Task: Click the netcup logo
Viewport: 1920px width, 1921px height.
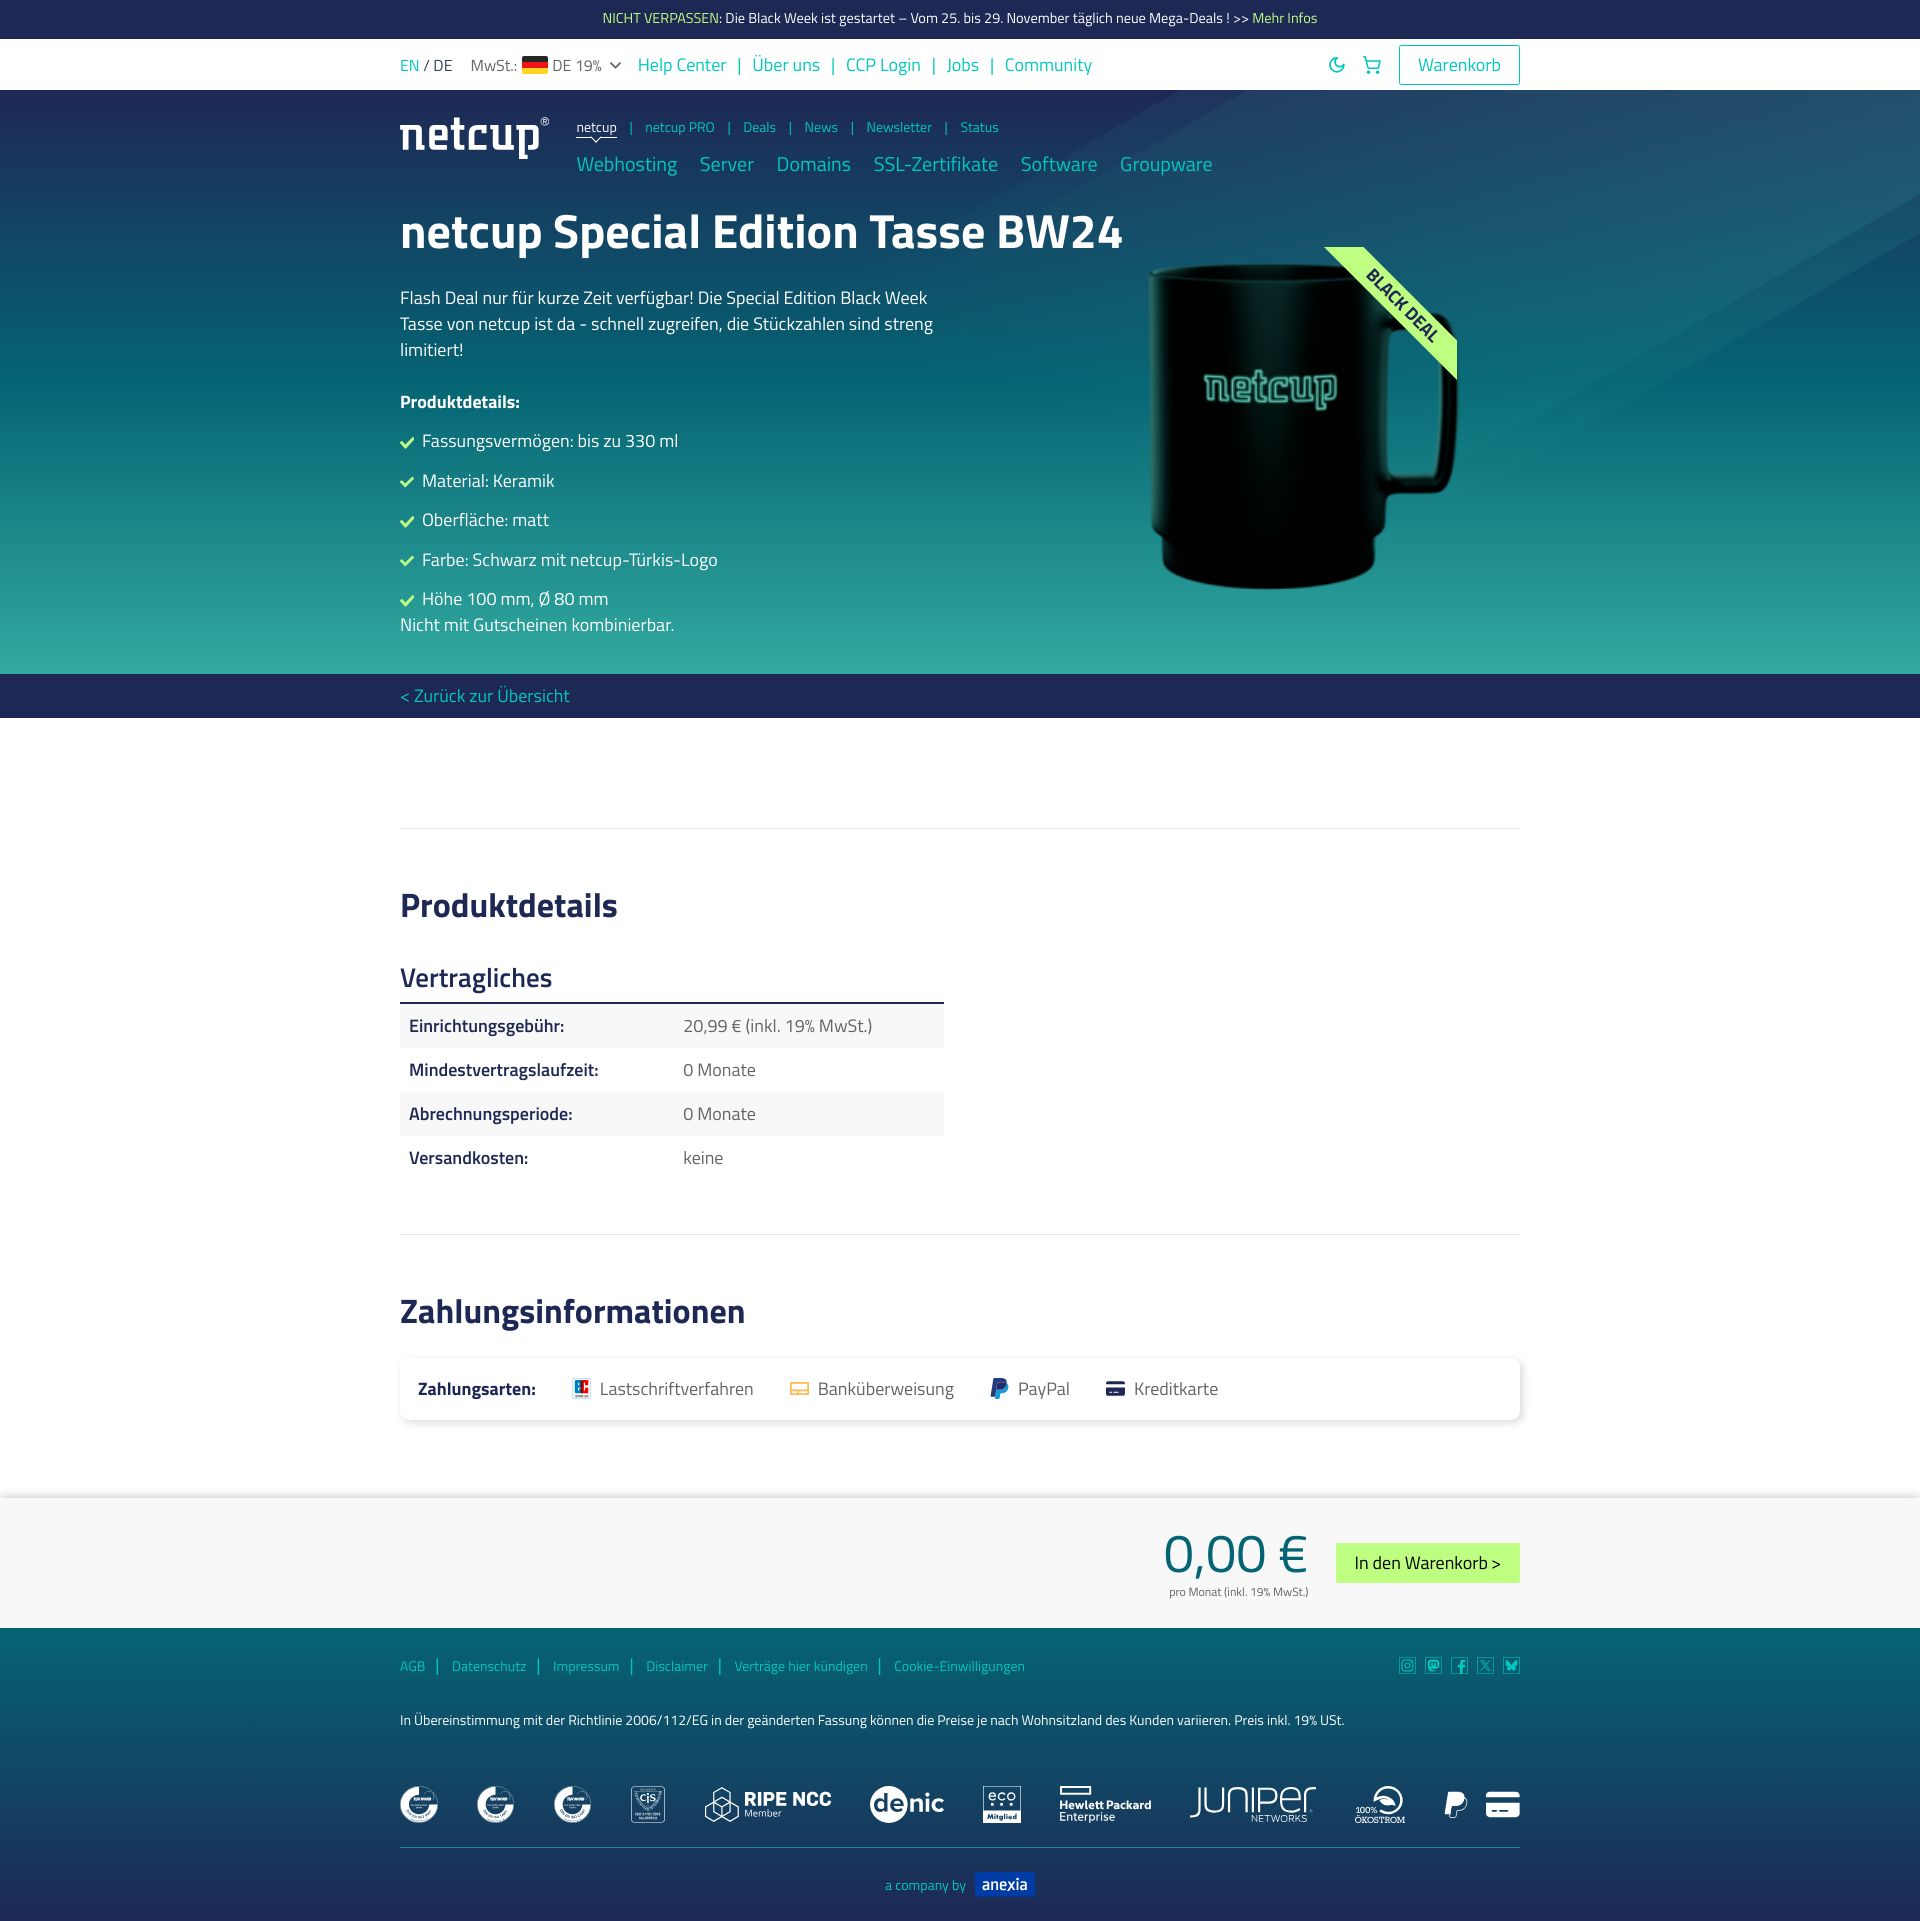Action: [474, 137]
